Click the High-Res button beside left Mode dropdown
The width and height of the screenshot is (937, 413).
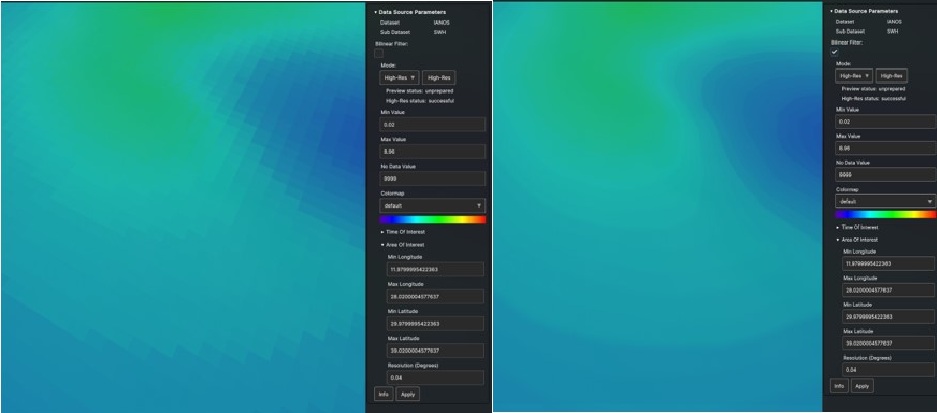(438, 77)
